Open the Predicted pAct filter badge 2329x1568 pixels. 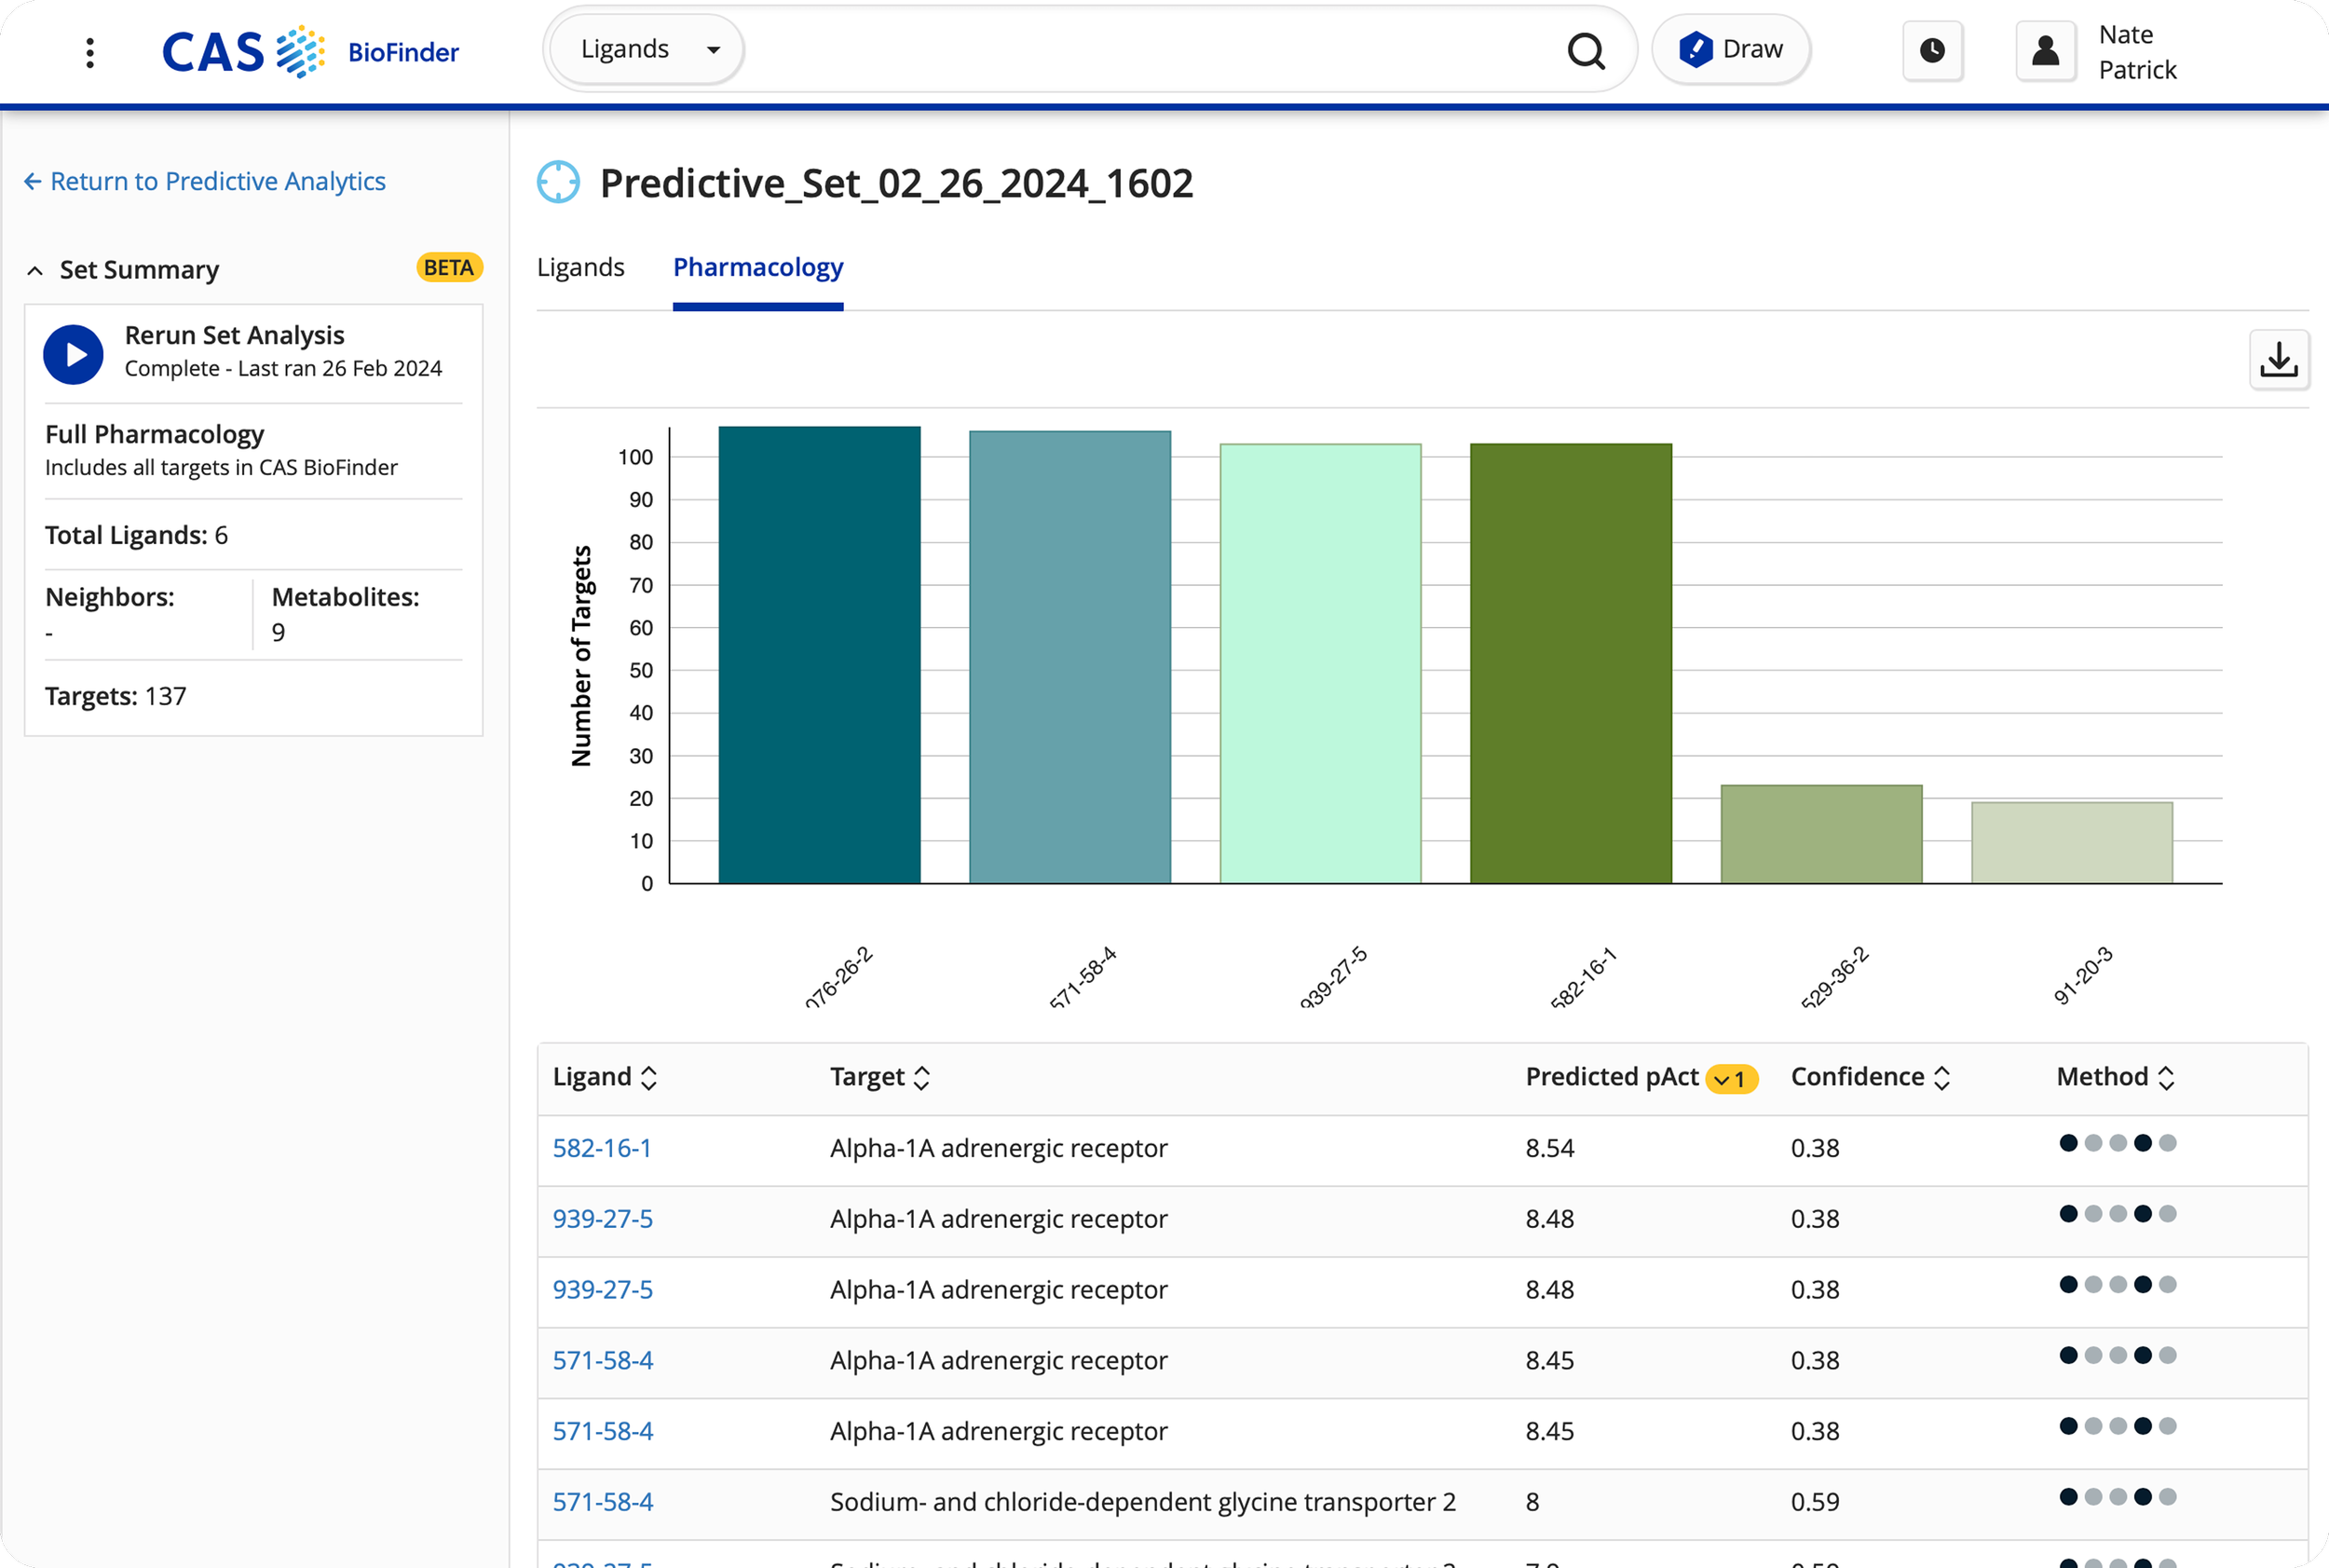tap(1731, 1079)
